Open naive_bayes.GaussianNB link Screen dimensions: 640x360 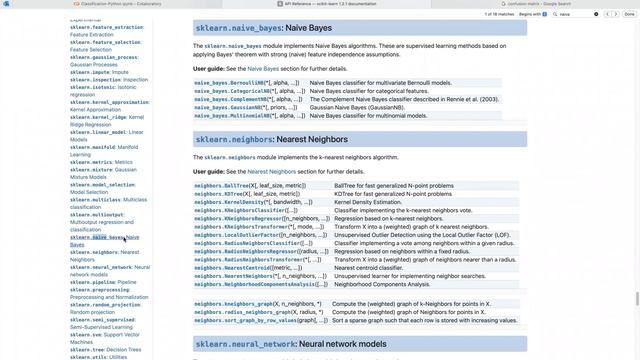click(x=227, y=108)
